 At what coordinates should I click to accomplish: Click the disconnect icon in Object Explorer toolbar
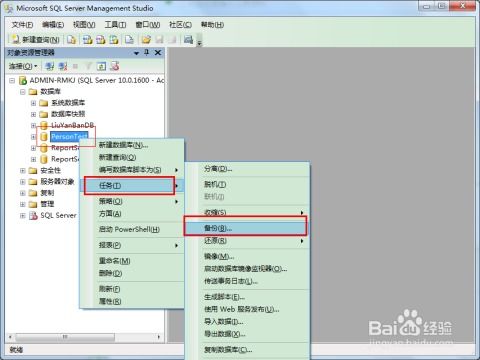tap(62, 66)
